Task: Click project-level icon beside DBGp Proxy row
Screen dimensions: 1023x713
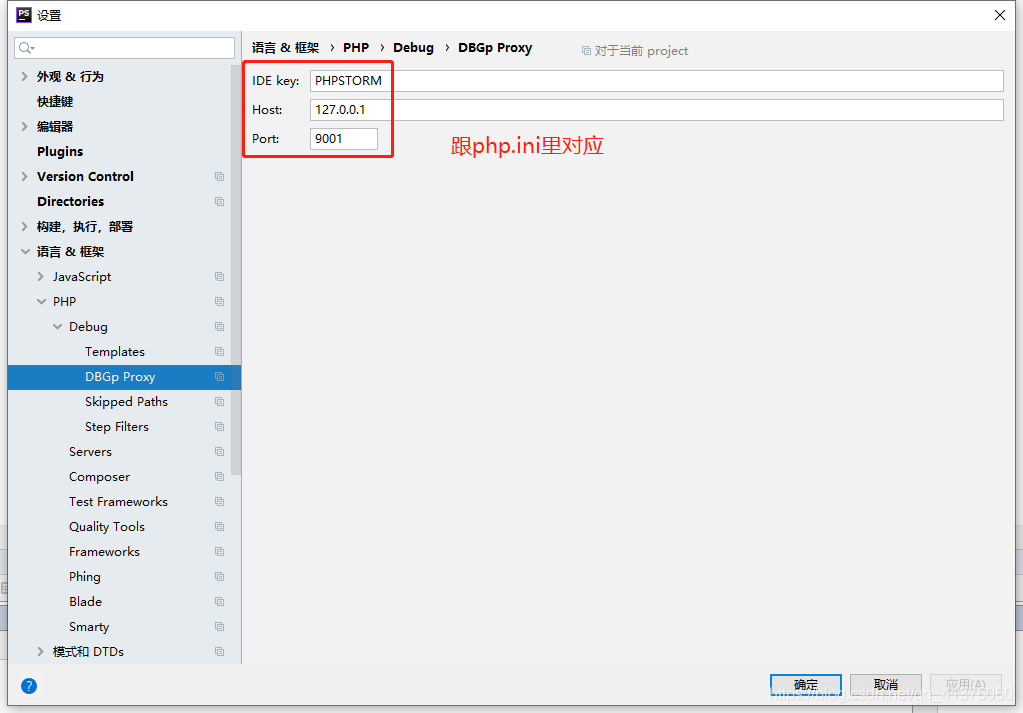Action: tap(219, 376)
